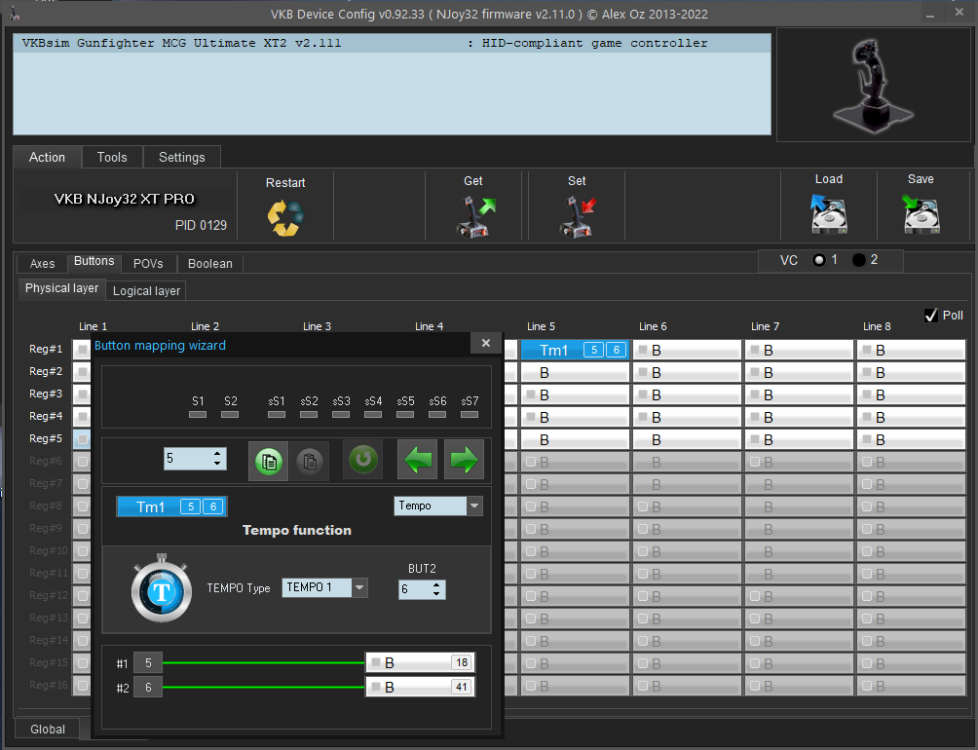978x750 pixels.
Task: Open the Logical layer tab
Action: point(146,290)
